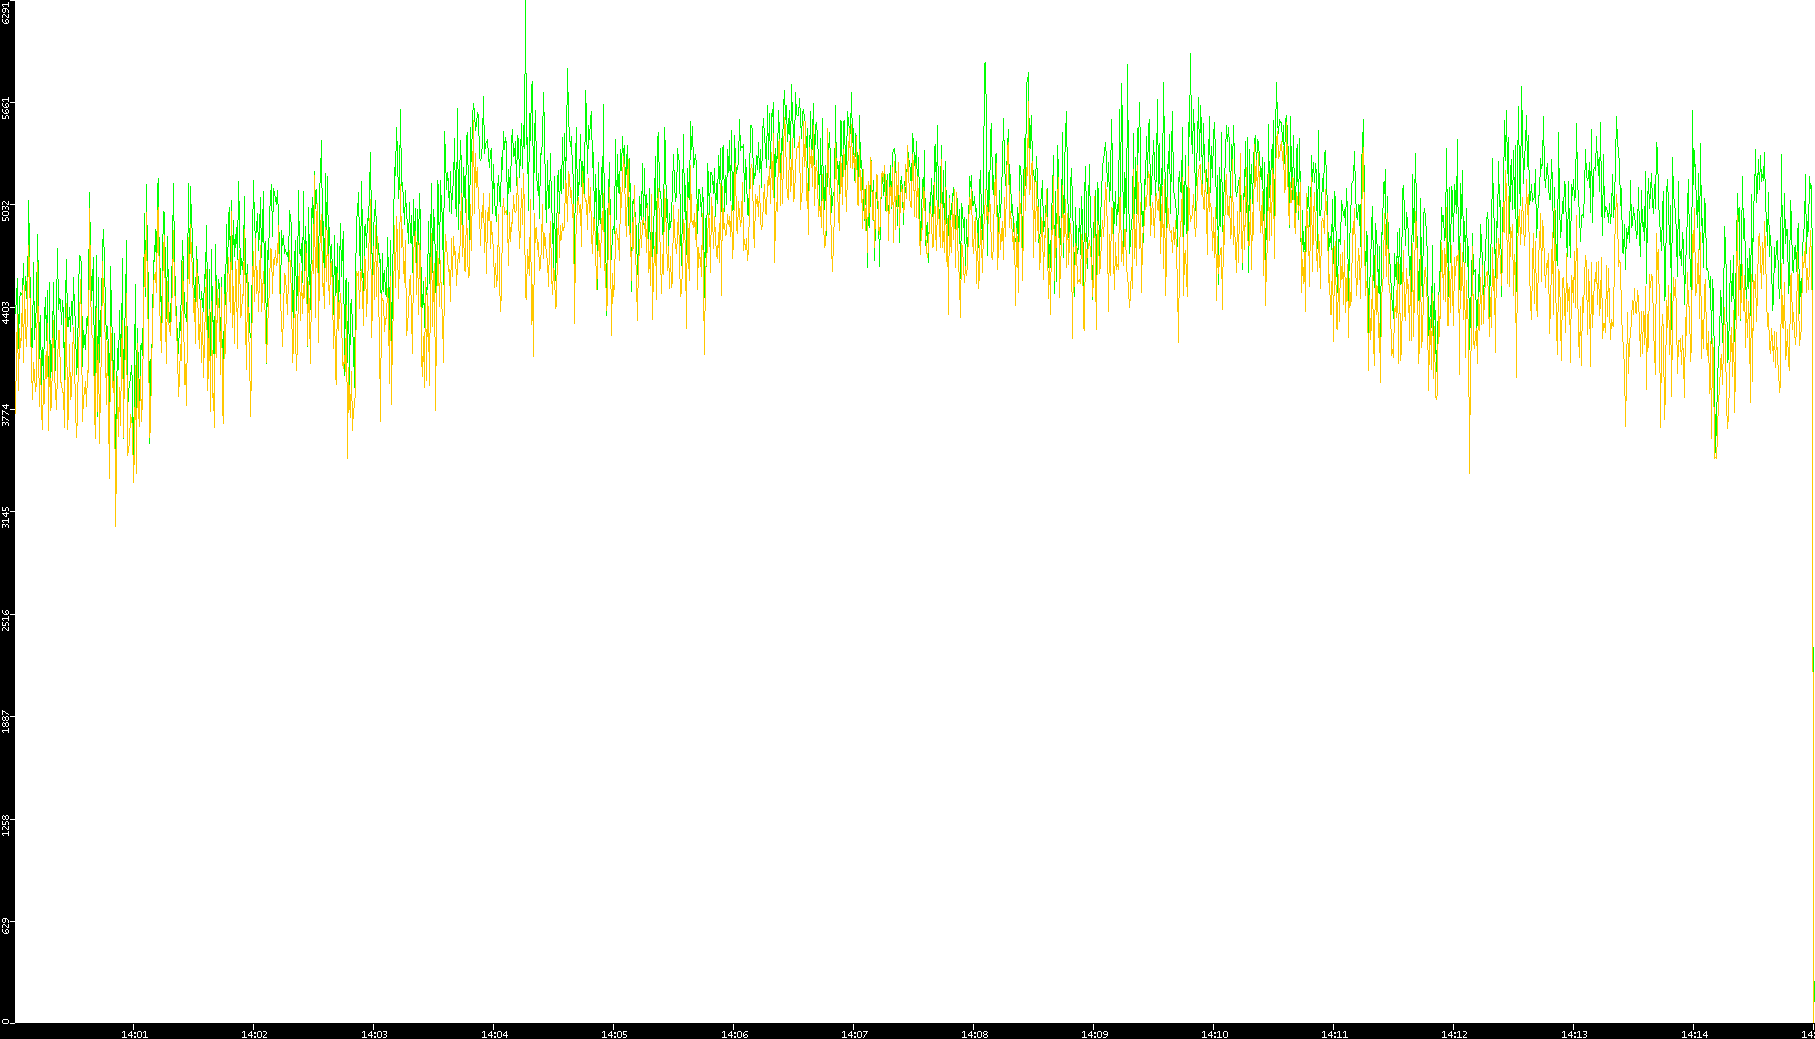Click the 14:10 time label

pyautogui.click(x=1214, y=1034)
